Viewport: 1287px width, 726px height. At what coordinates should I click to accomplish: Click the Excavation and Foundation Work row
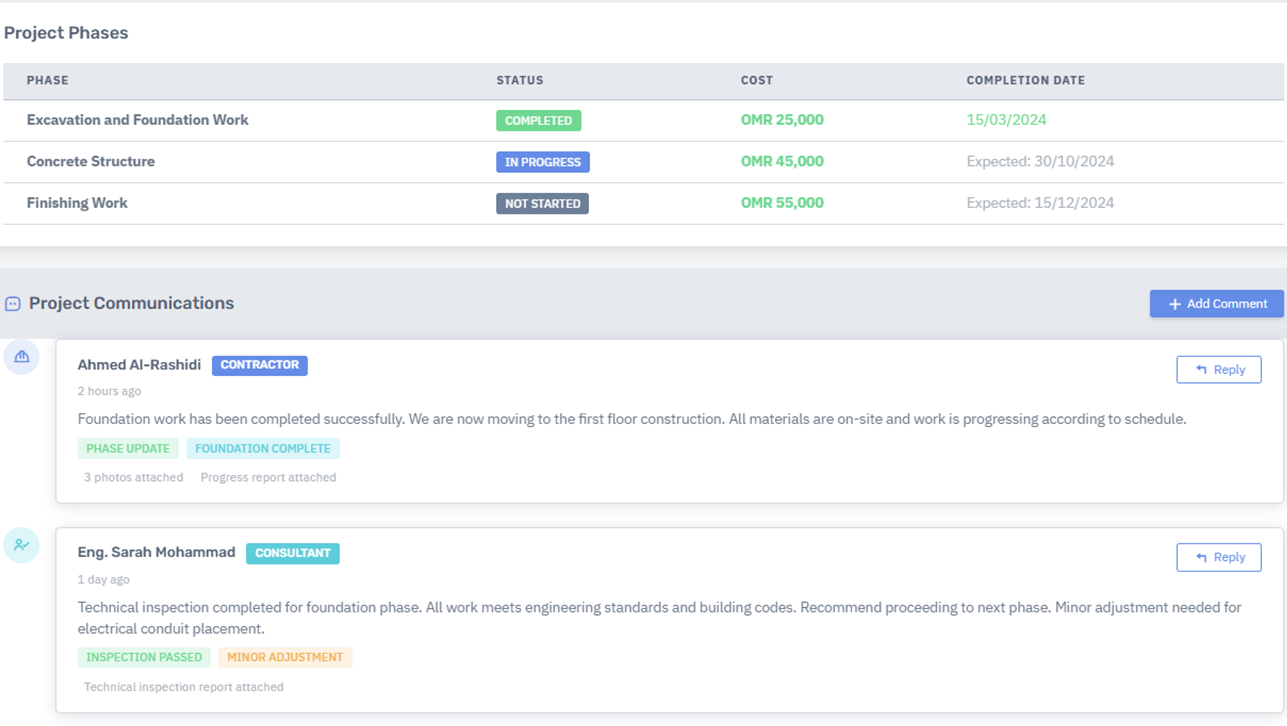[x=138, y=120]
